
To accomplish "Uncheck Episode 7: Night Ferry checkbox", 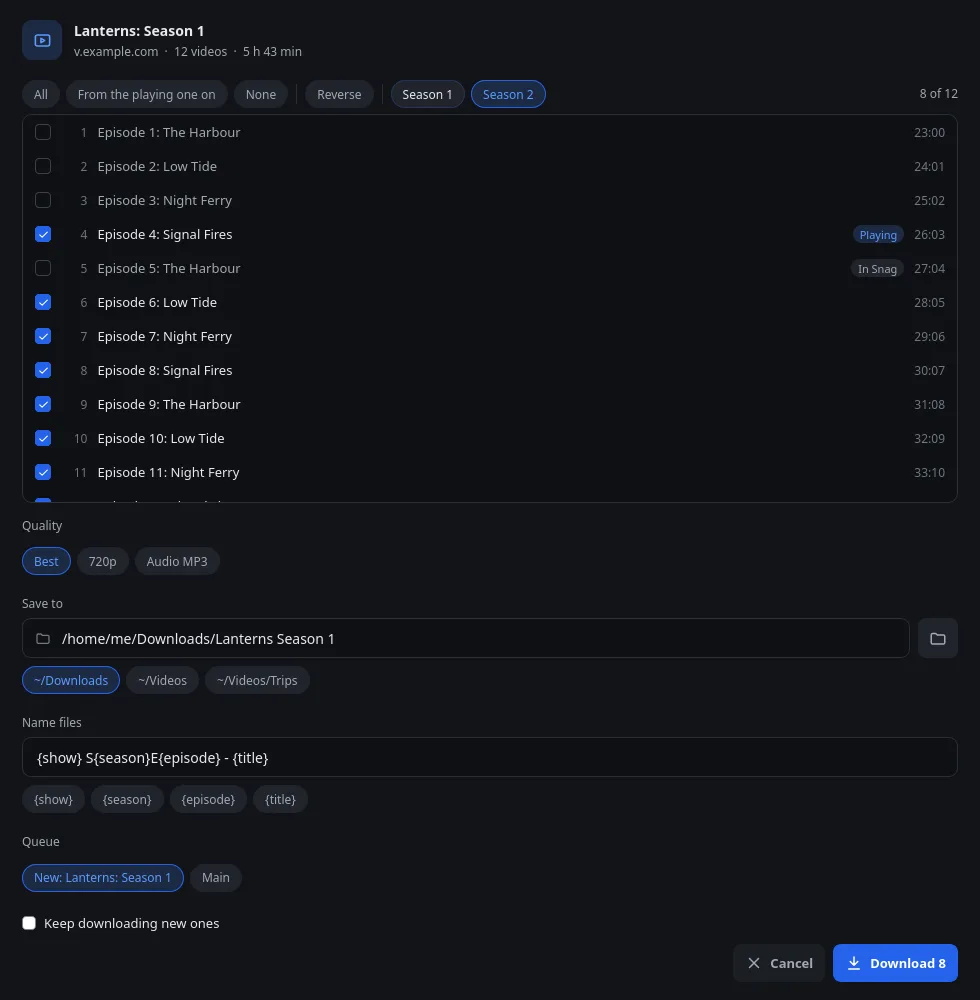I will 43,336.
